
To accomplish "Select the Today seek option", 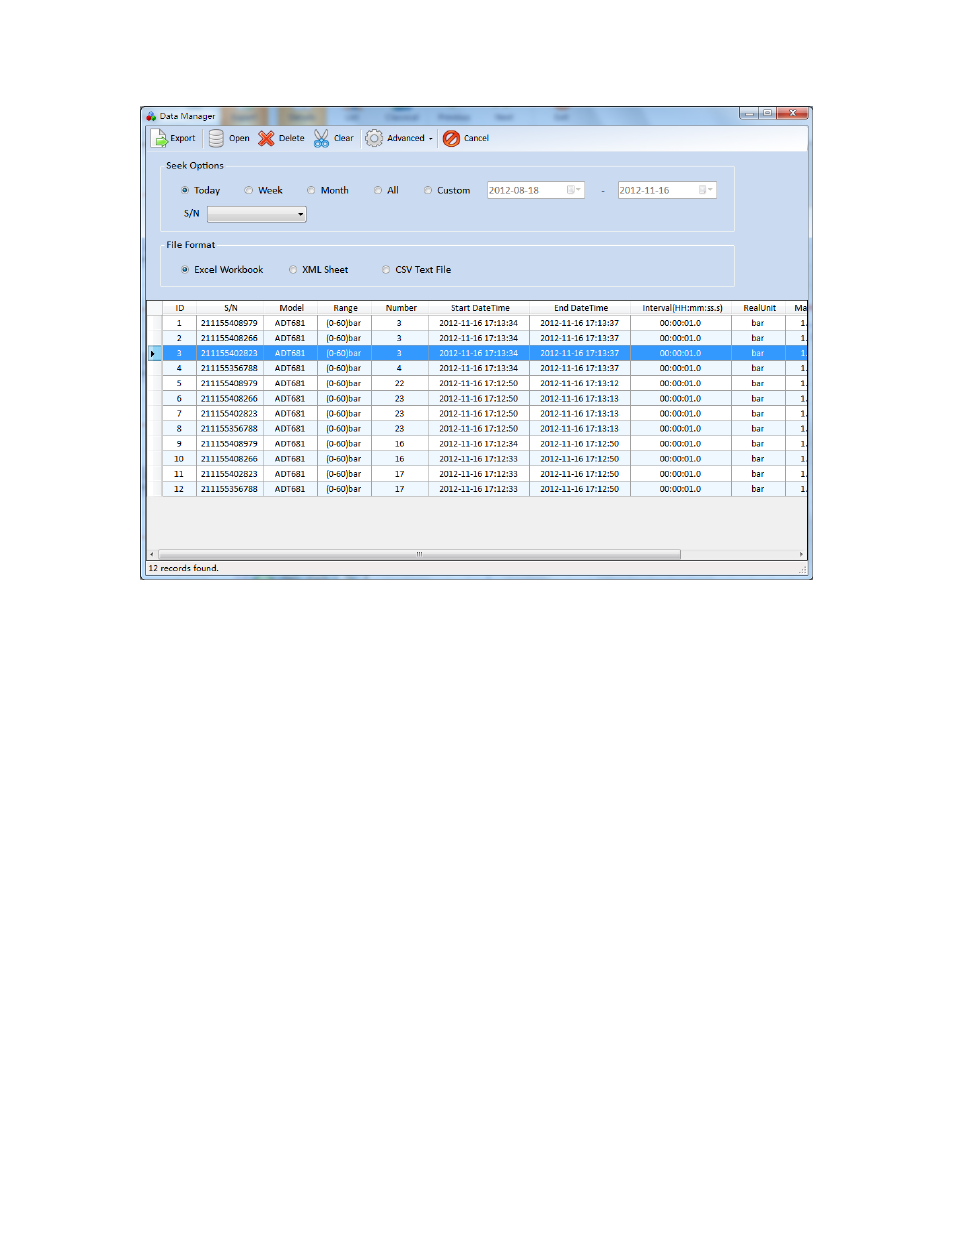I will coord(185,190).
